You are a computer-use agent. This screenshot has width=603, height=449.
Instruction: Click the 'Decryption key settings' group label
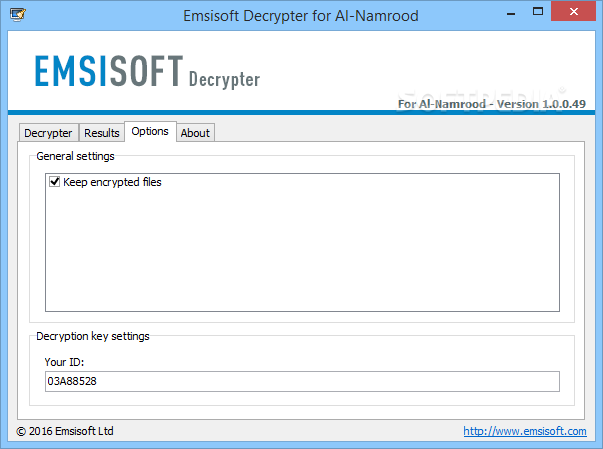[x=93, y=336]
